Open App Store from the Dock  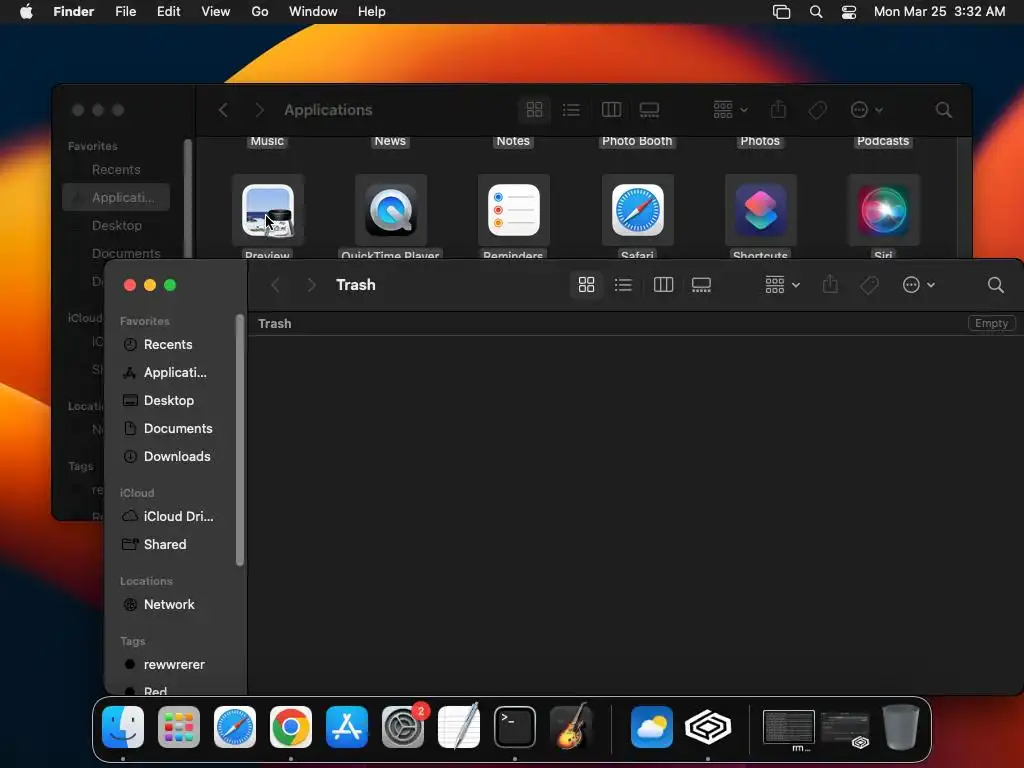tap(347, 727)
